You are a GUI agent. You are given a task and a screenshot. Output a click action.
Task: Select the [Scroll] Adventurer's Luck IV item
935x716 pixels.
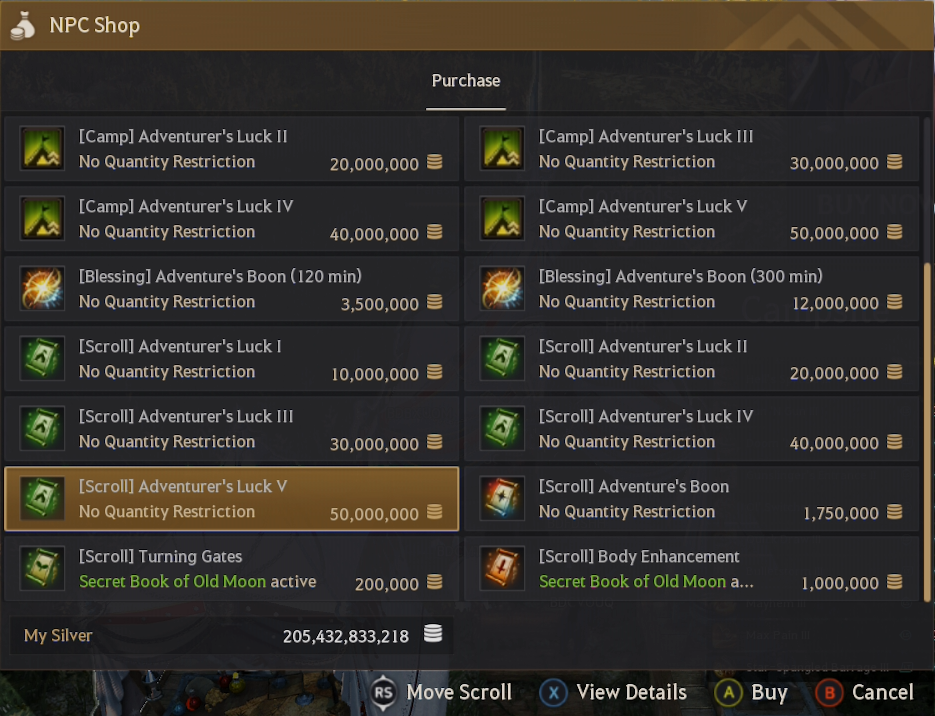(x=691, y=429)
